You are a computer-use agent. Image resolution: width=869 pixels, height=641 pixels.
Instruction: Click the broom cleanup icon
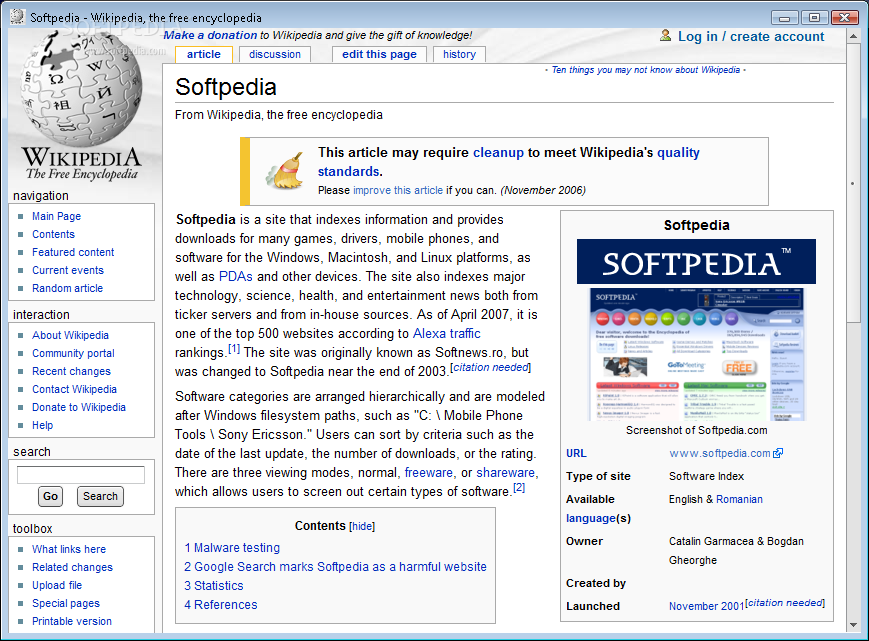(x=285, y=171)
